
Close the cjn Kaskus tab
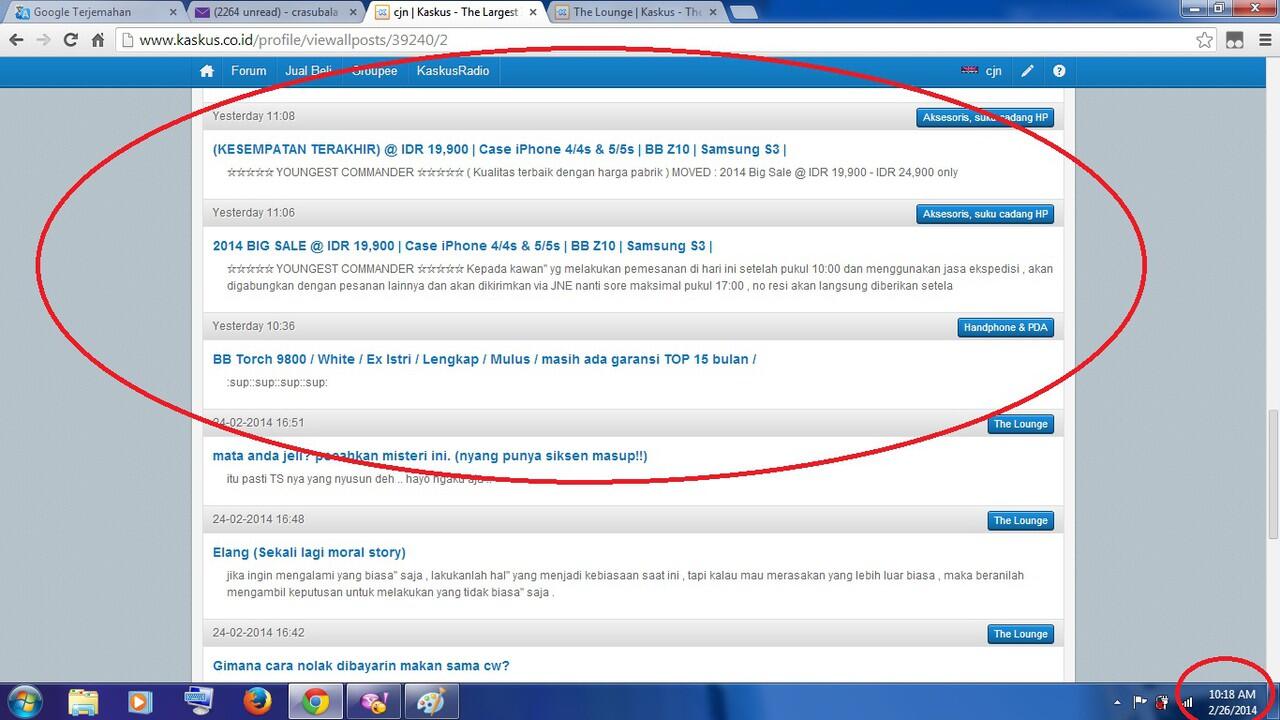pos(532,13)
